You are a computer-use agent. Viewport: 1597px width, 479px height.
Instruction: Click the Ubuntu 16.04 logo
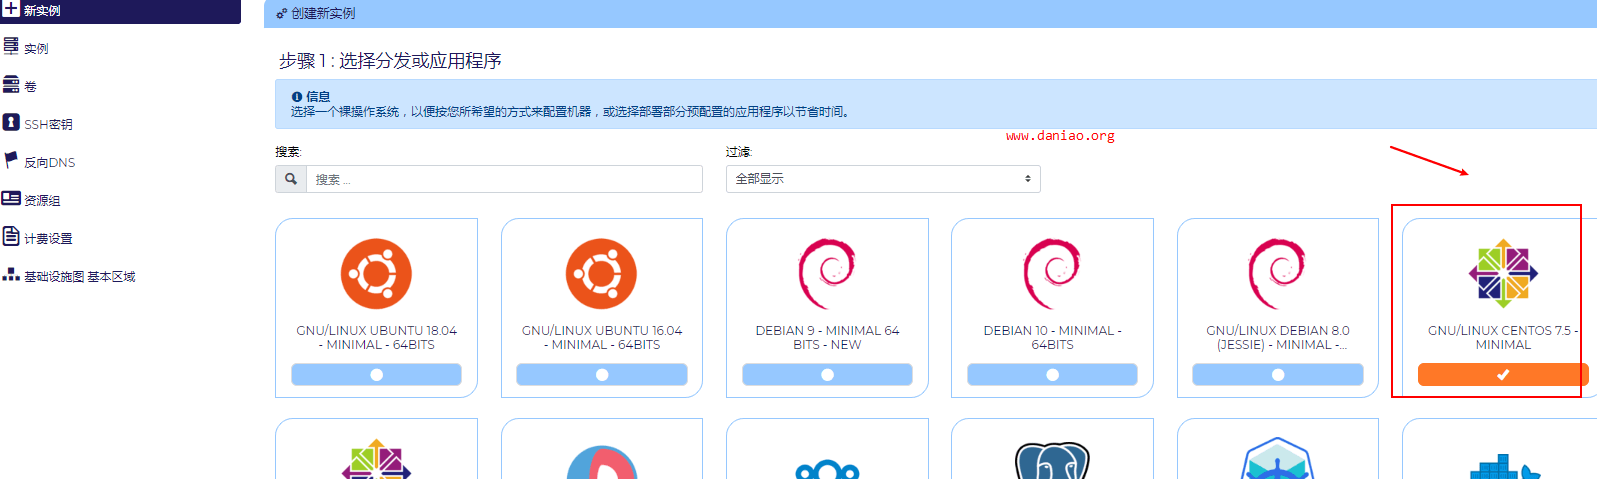coord(601,274)
